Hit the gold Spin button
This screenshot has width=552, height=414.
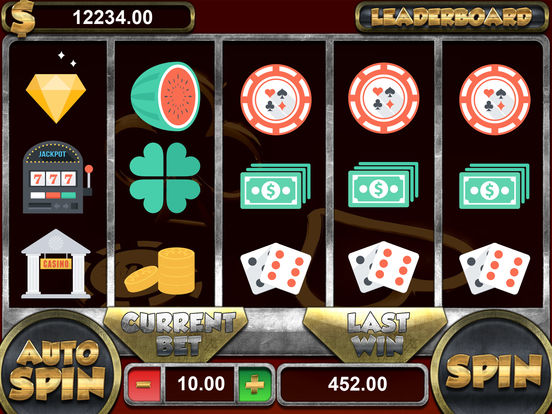click(x=493, y=370)
